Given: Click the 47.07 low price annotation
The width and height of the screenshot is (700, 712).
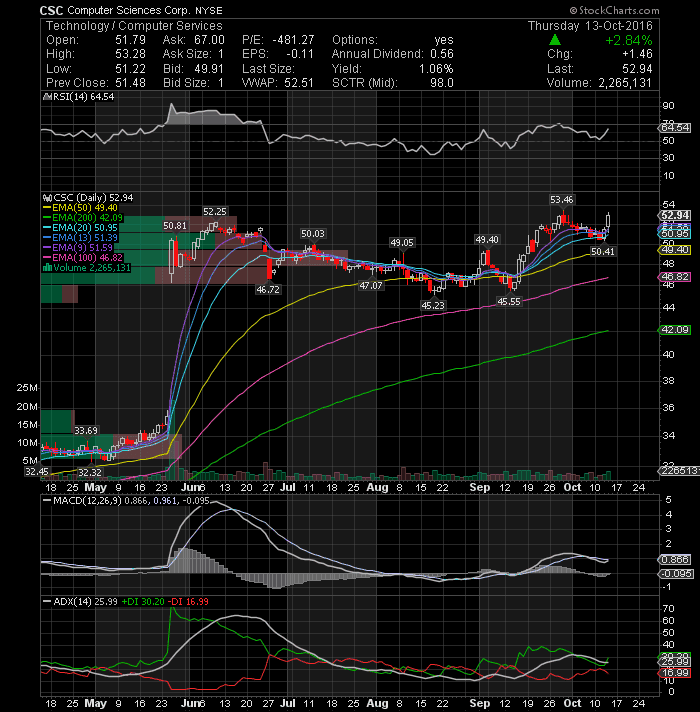Looking at the screenshot, I should 371,286.
